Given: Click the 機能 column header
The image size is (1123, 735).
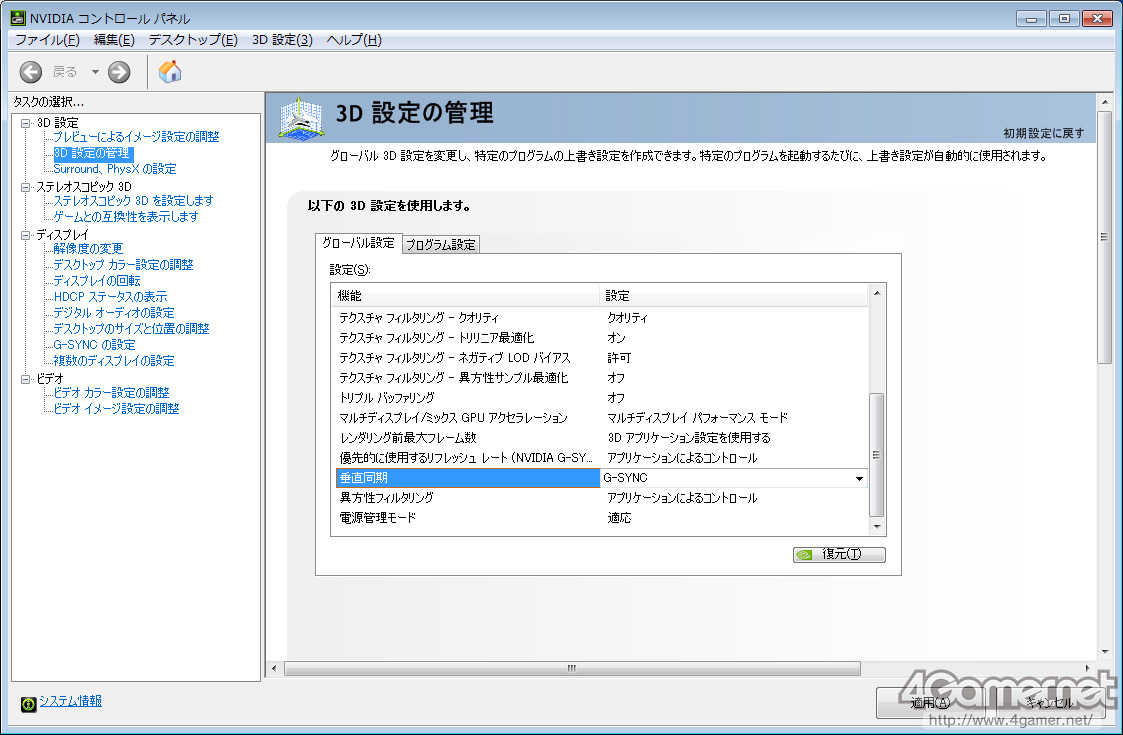Looking at the screenshot, I should 466,295.
